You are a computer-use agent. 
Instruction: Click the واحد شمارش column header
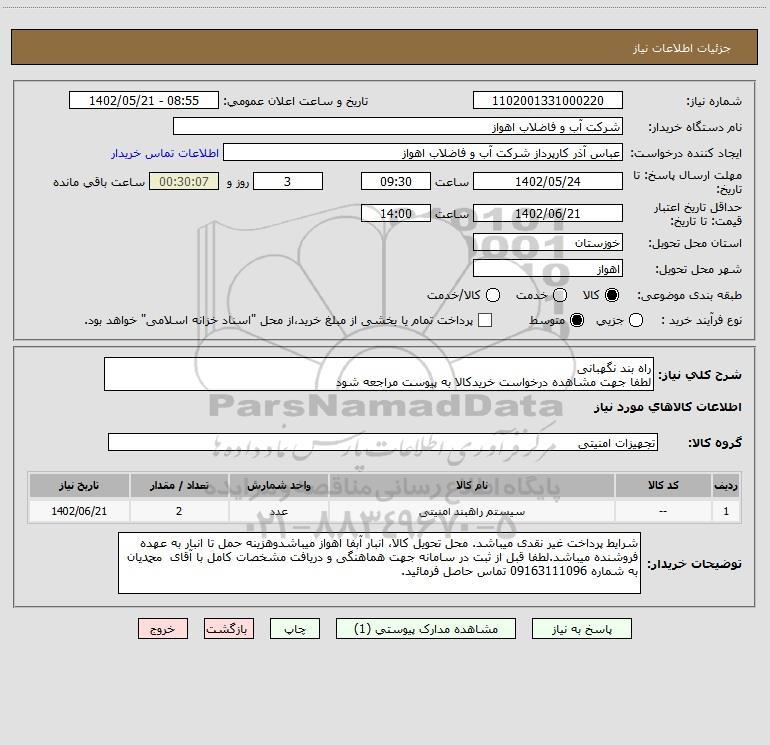pyautogui.click(x=278, y=485)
